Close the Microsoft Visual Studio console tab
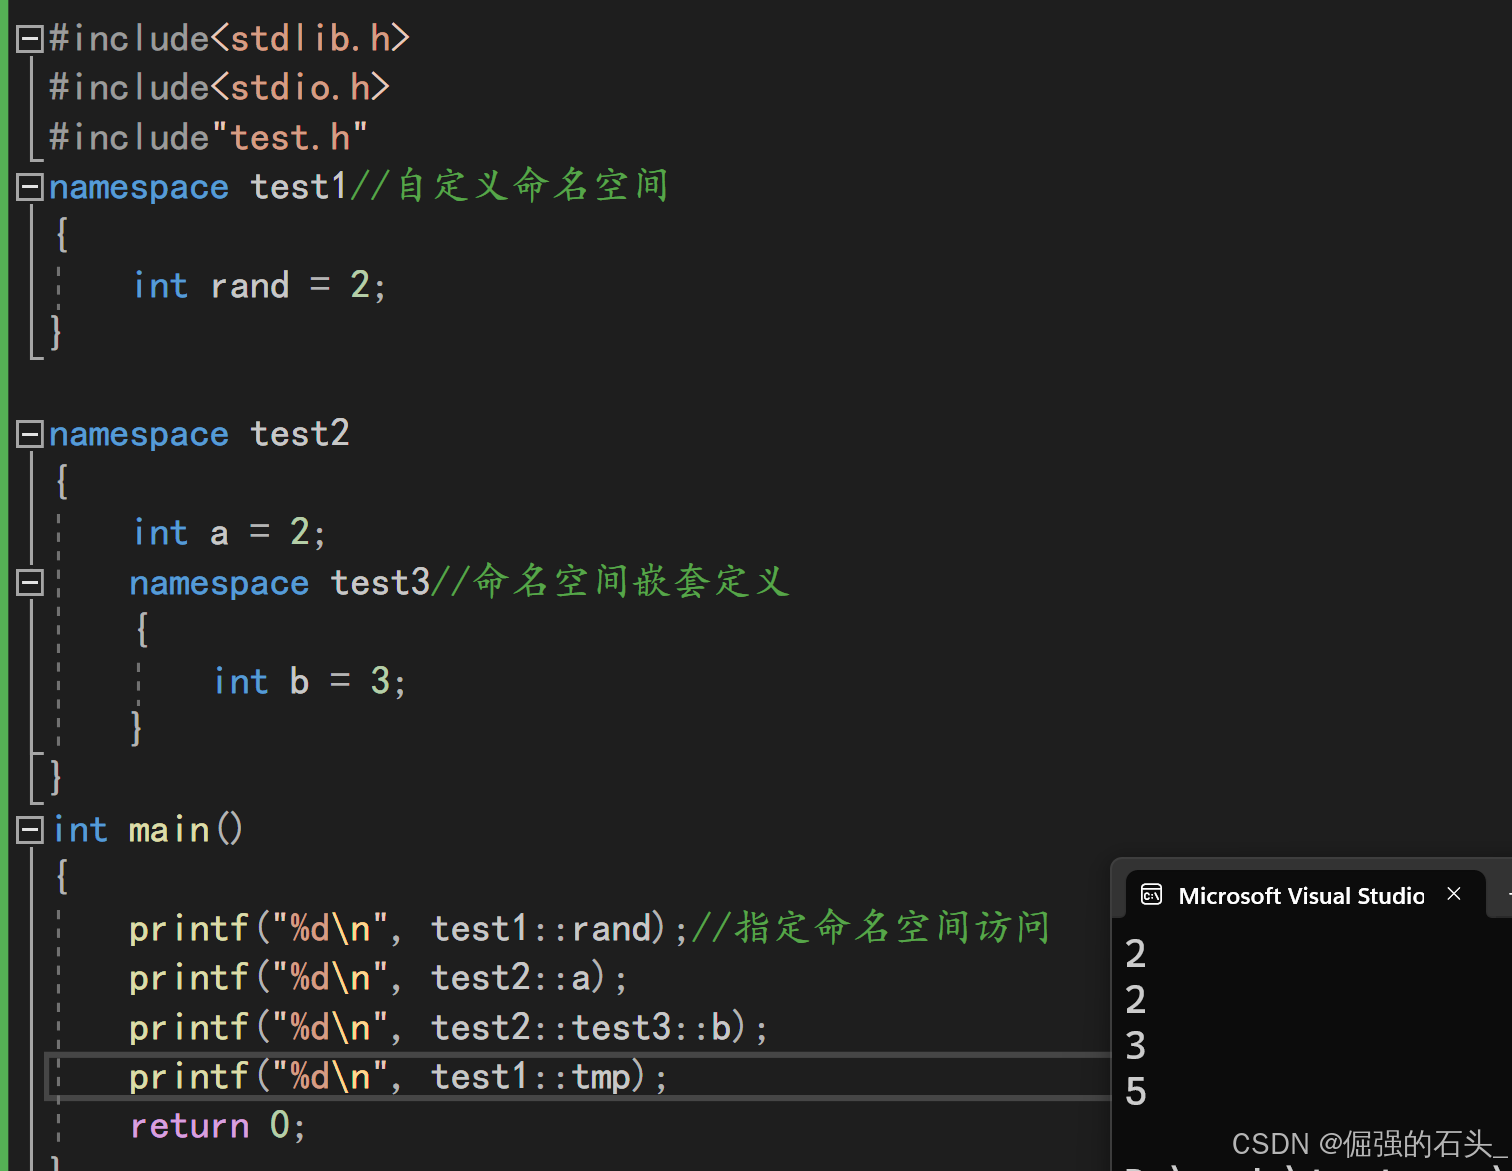1512x1171 pixels. pyautogui.click(x=1454, y=894)
